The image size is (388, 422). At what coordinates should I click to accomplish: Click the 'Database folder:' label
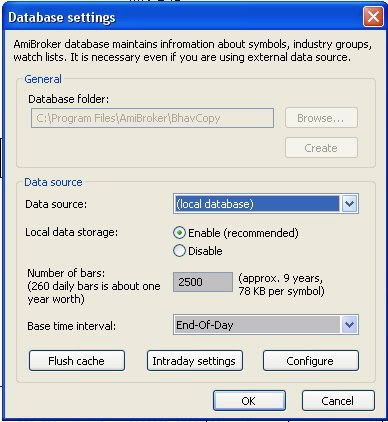click(x=69, y=99)
